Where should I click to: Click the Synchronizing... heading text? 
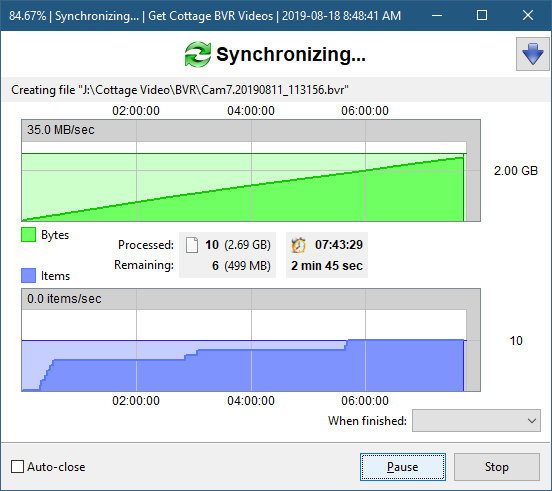[291, 55]
